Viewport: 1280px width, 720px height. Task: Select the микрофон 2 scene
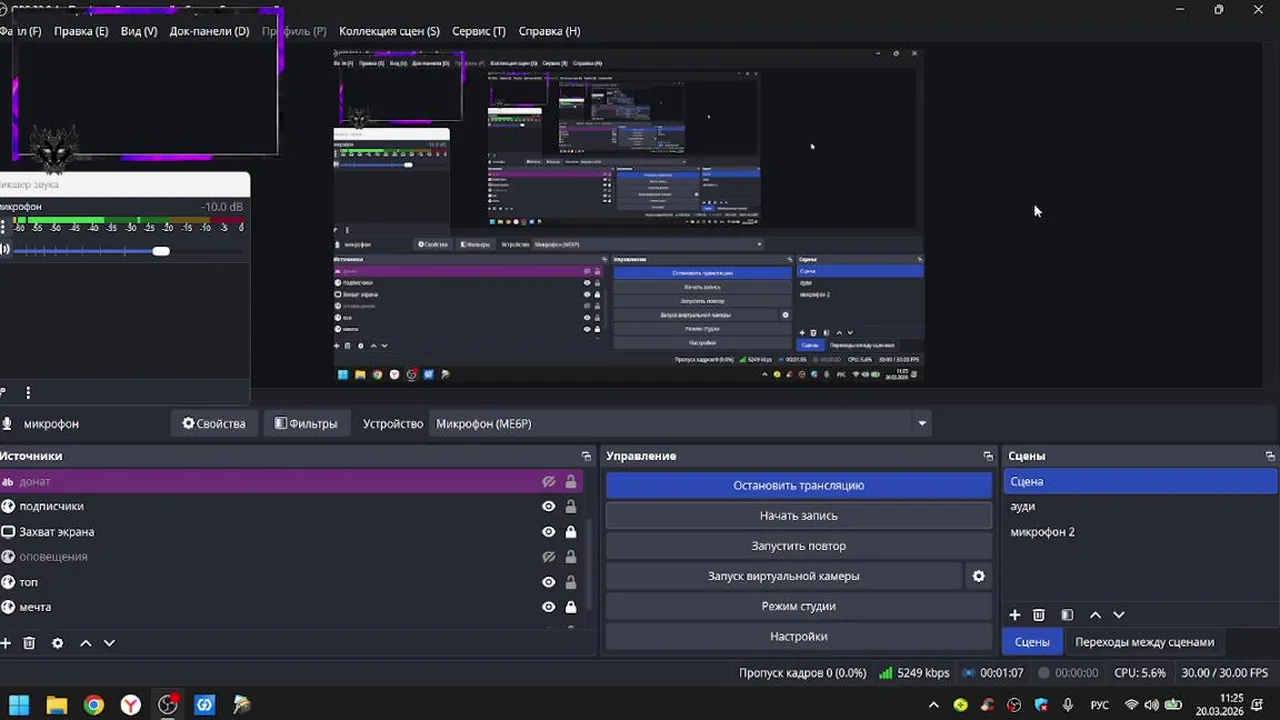[x=1139, y=532]
